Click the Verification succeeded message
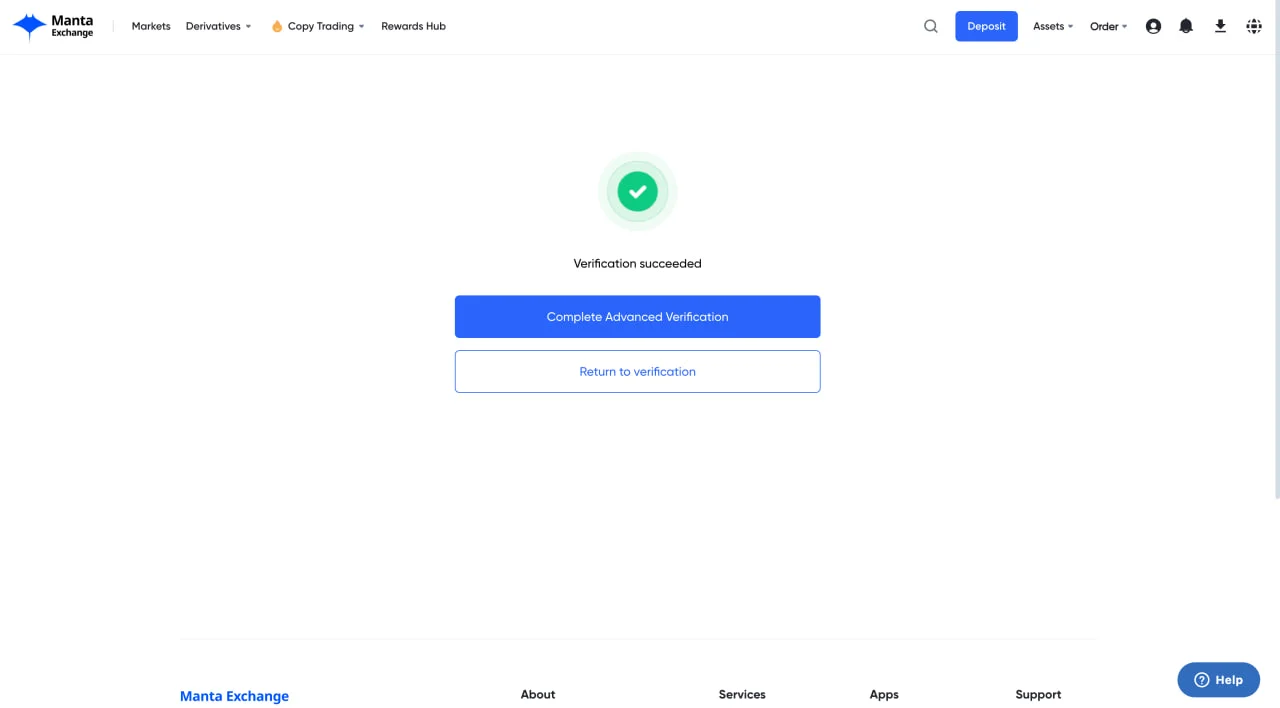Screen dimensions: 1280x708 click(637, 264)
